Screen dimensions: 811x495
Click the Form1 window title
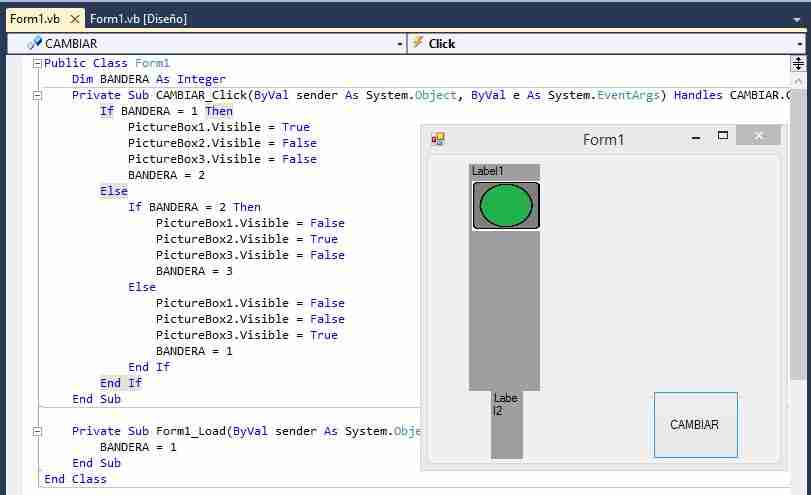pos(604,140)
